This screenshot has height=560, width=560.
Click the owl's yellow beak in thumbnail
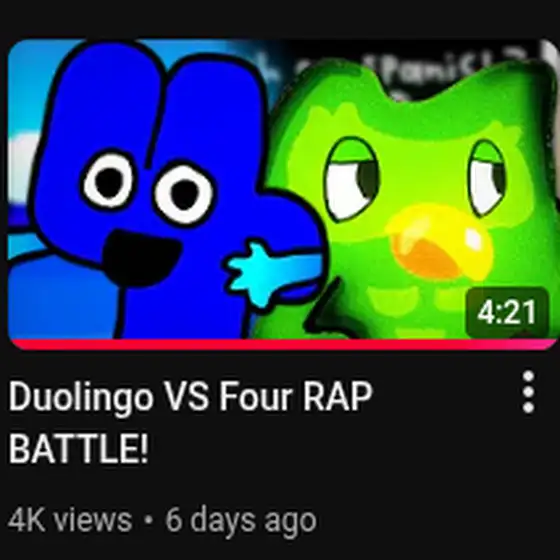click(x=440, y=243)
